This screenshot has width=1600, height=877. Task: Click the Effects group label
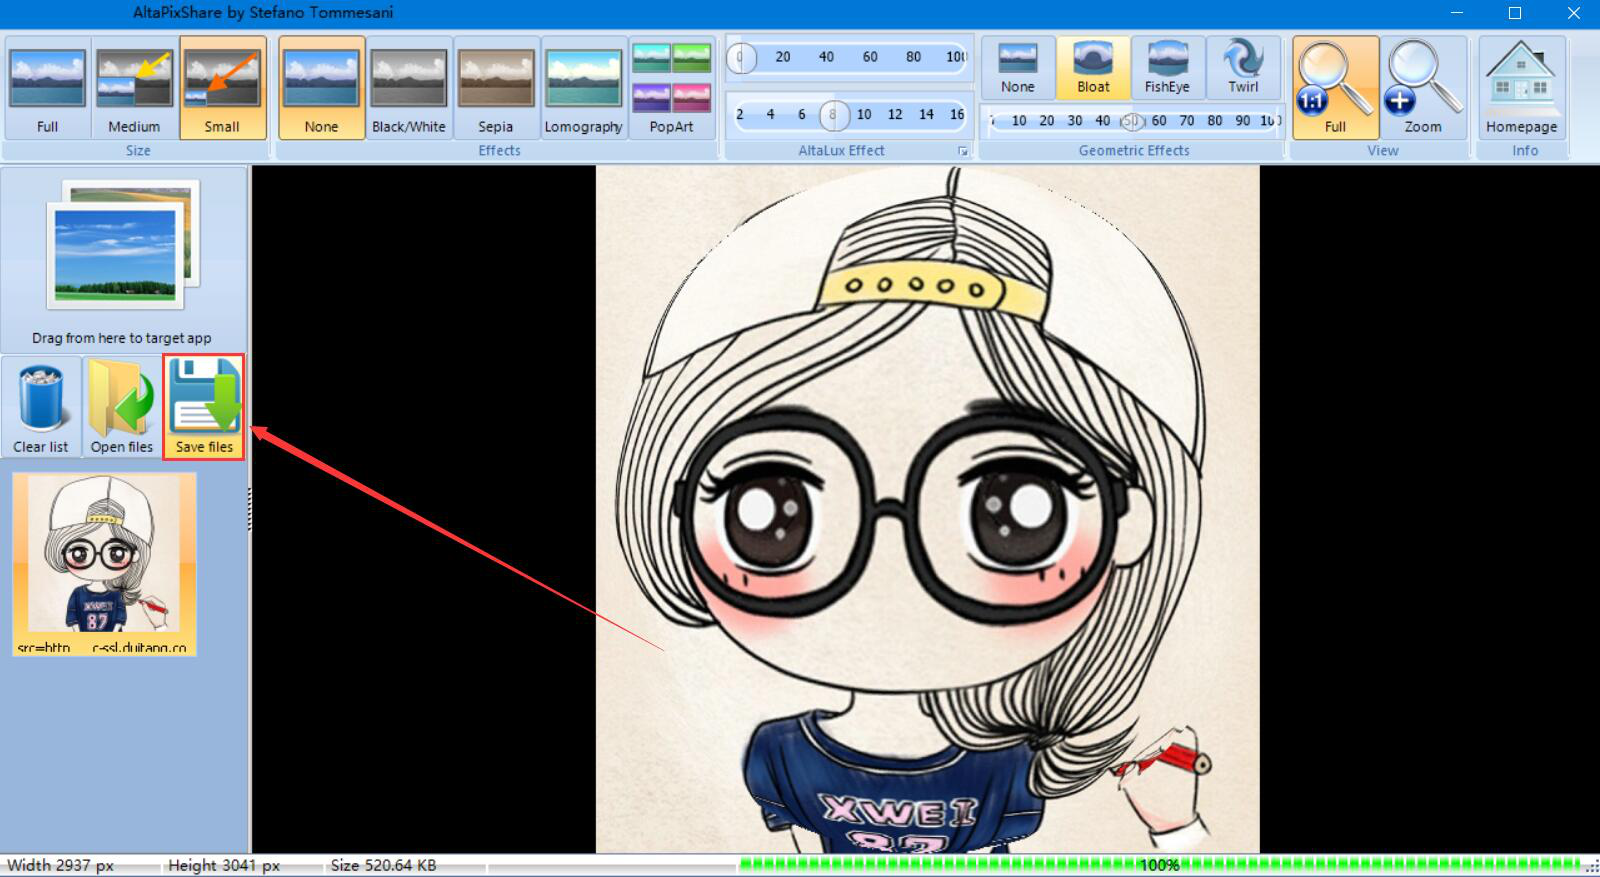coord(499,151)
